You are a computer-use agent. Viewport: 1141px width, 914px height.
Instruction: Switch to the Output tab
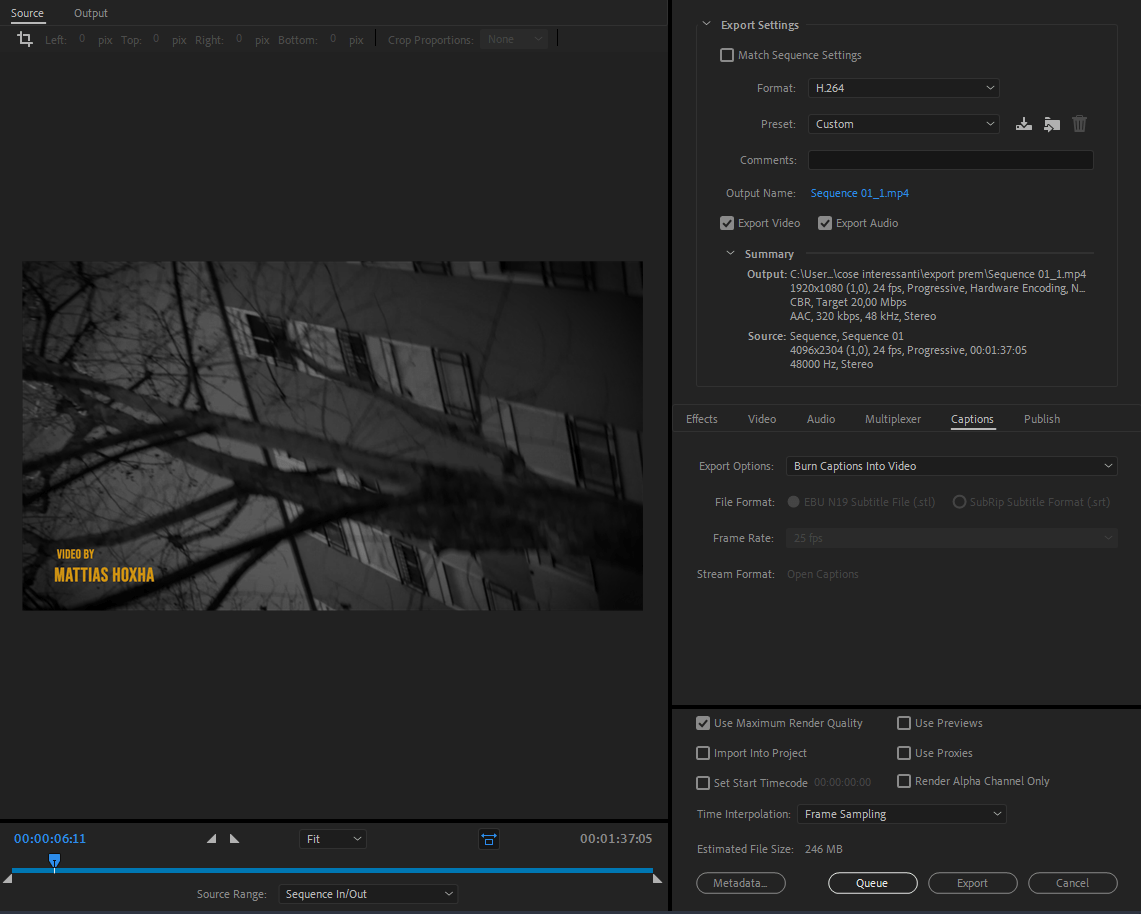click(90, 13)
